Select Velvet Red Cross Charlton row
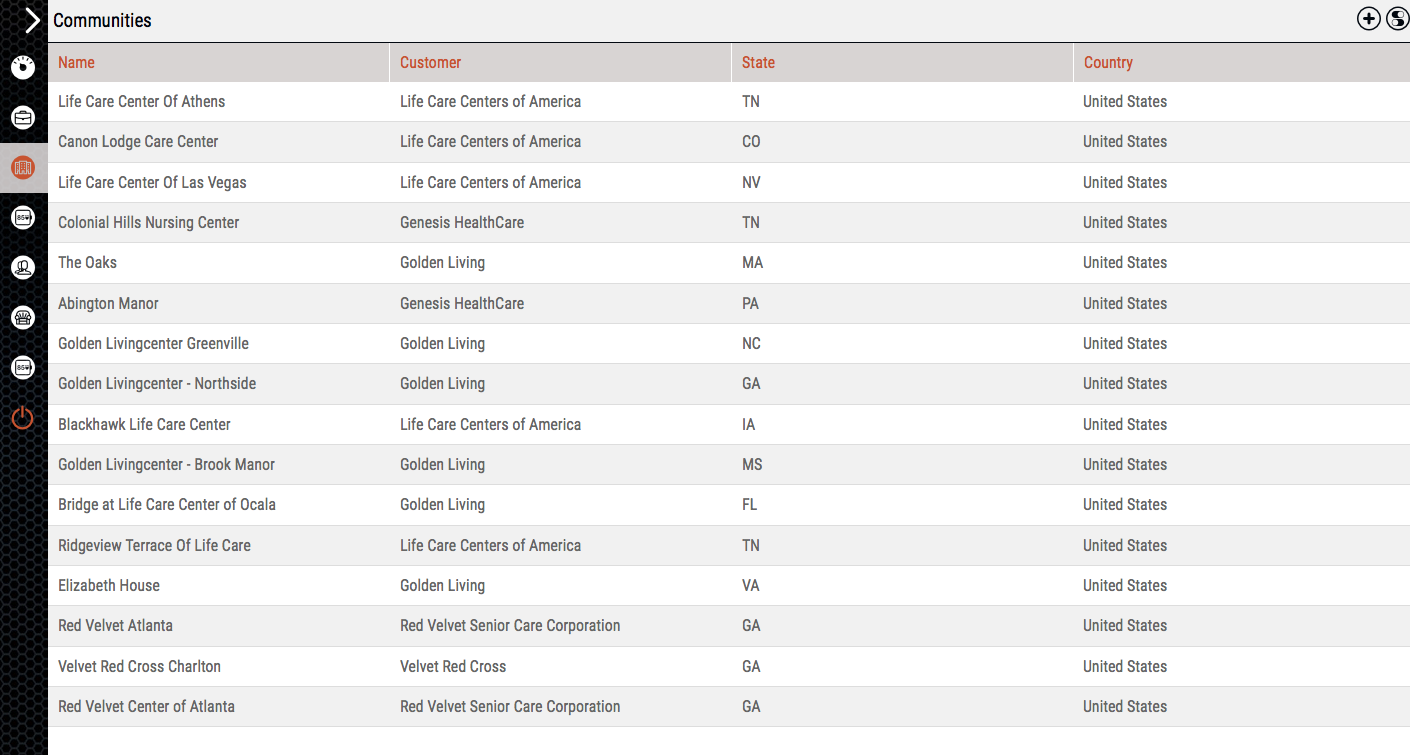 (139, 666)
